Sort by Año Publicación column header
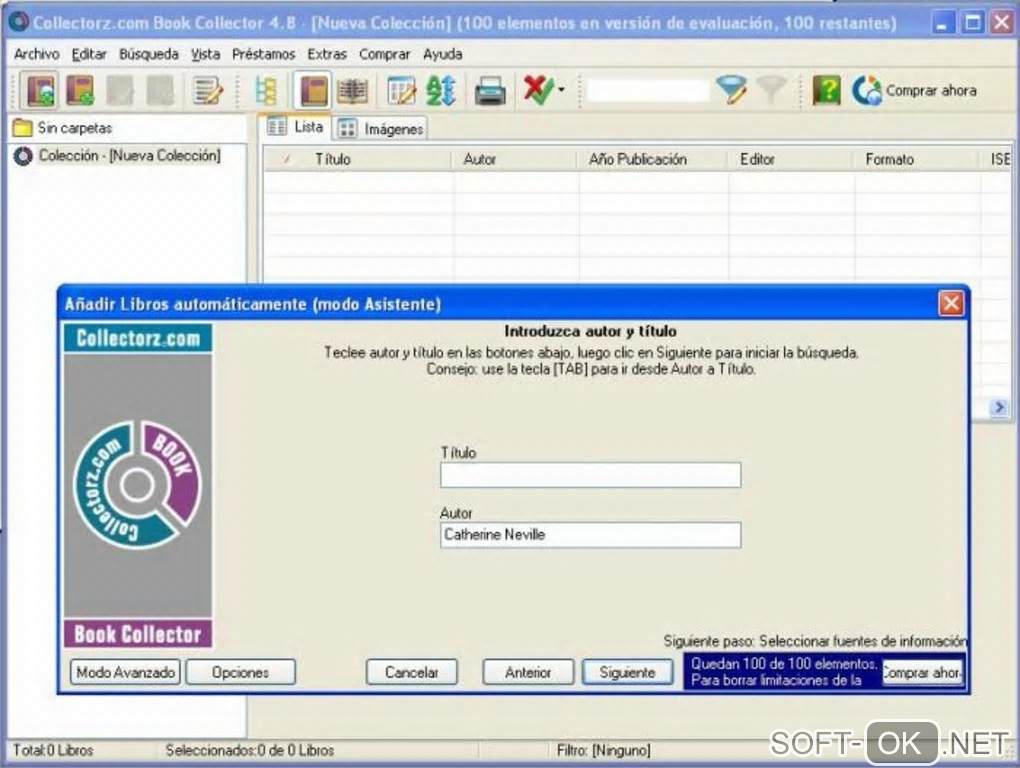Viewport: 1020px width, 768px height. [x=653, y=159]
